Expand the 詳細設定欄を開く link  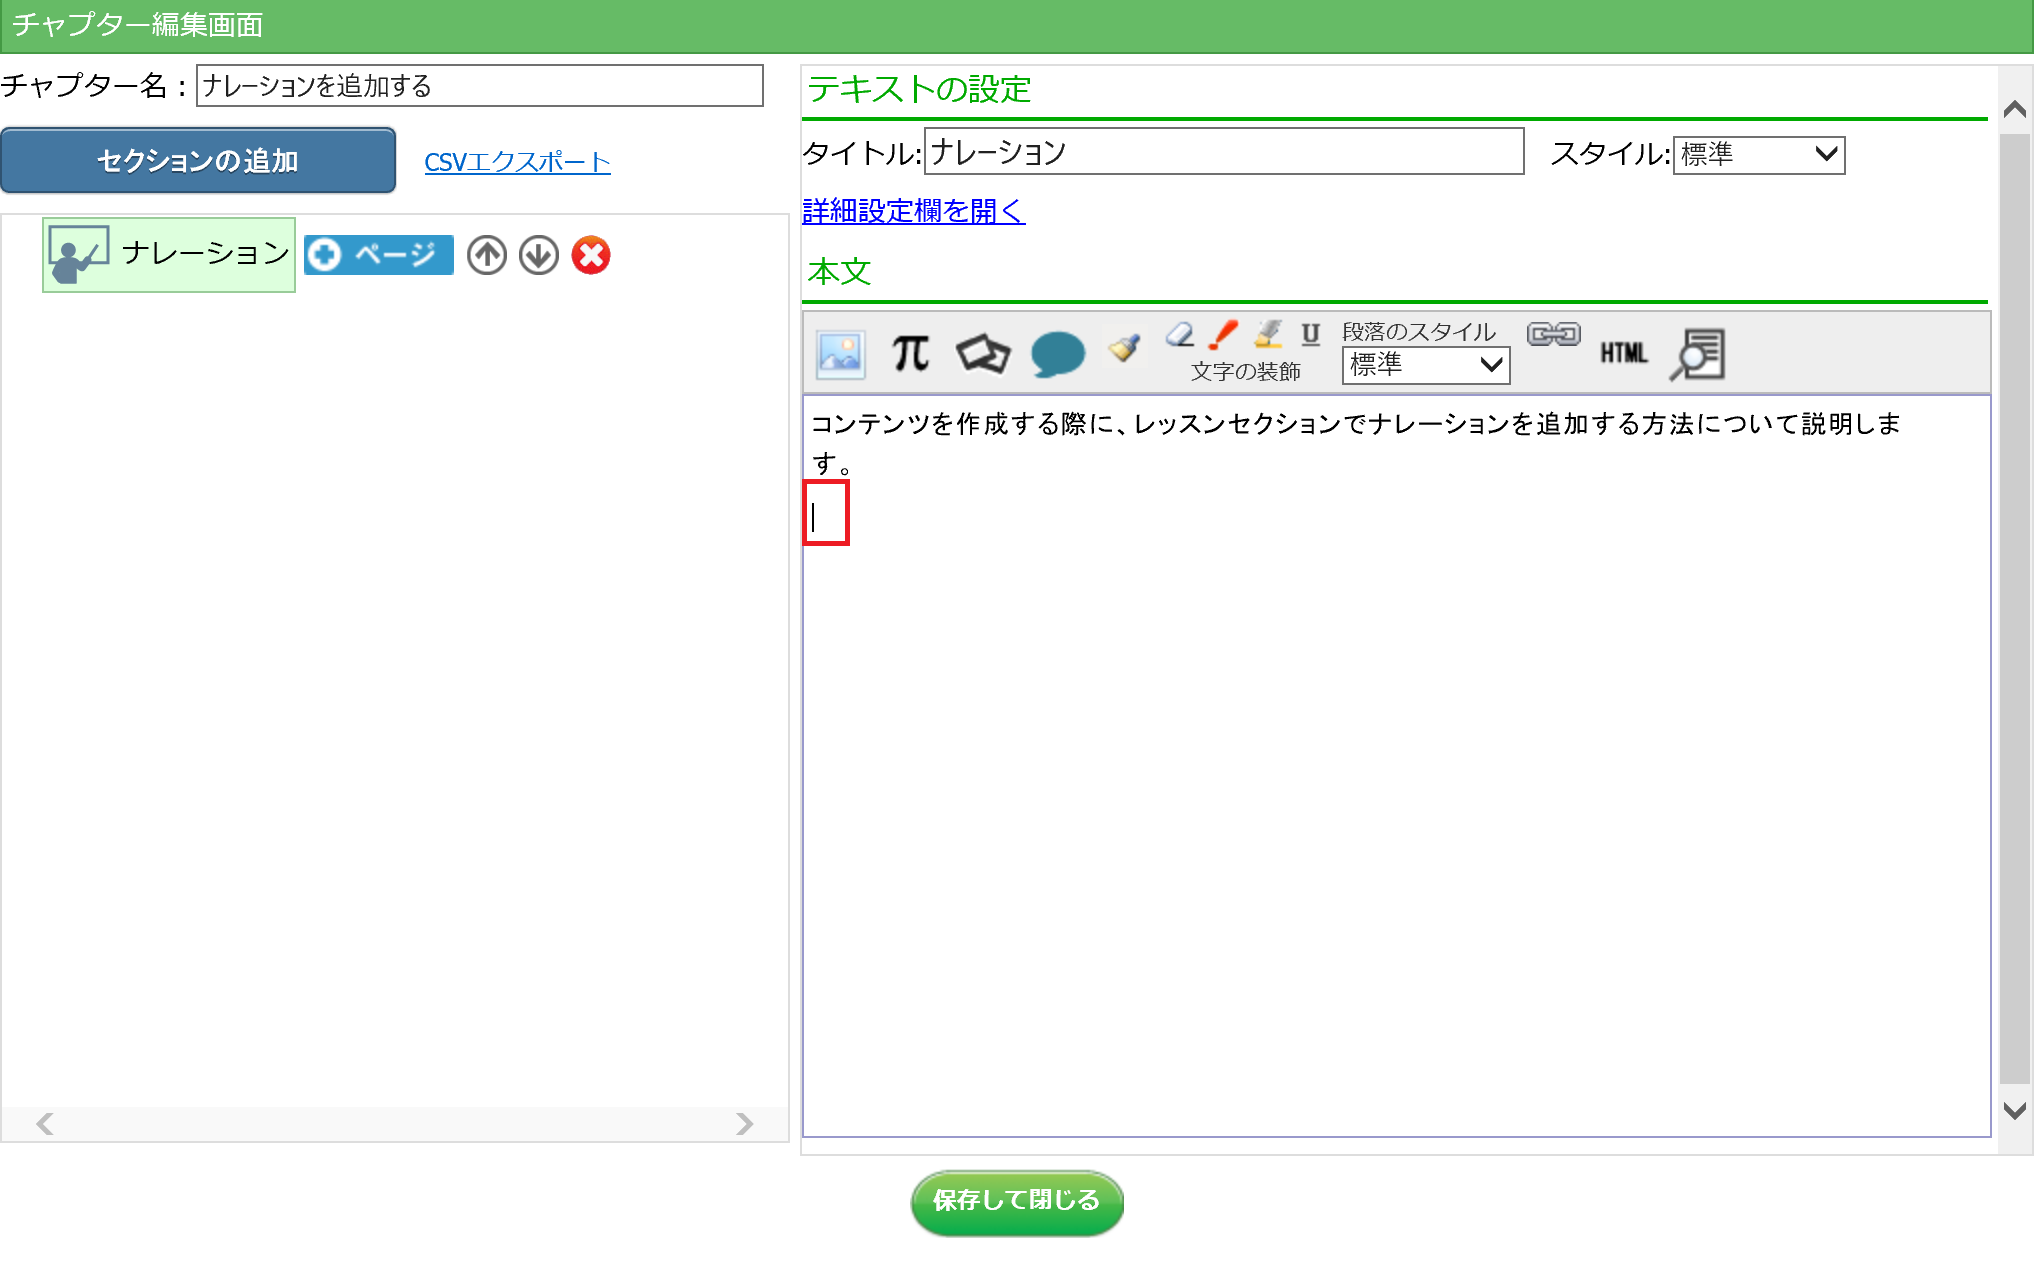tap(913, 211)
